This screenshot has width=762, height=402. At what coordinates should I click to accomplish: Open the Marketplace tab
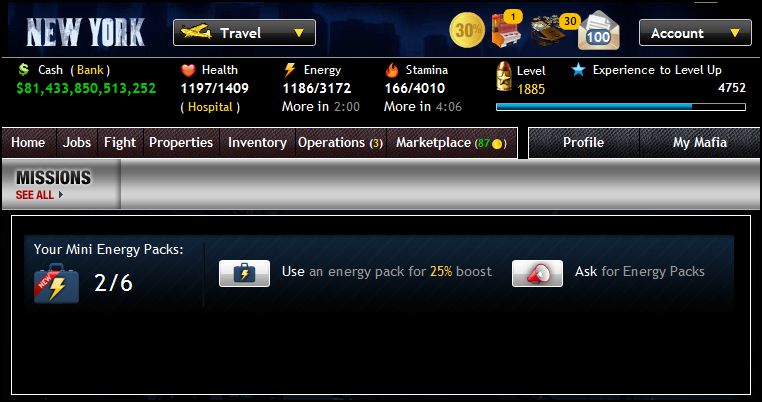click(x=451, y=142)
